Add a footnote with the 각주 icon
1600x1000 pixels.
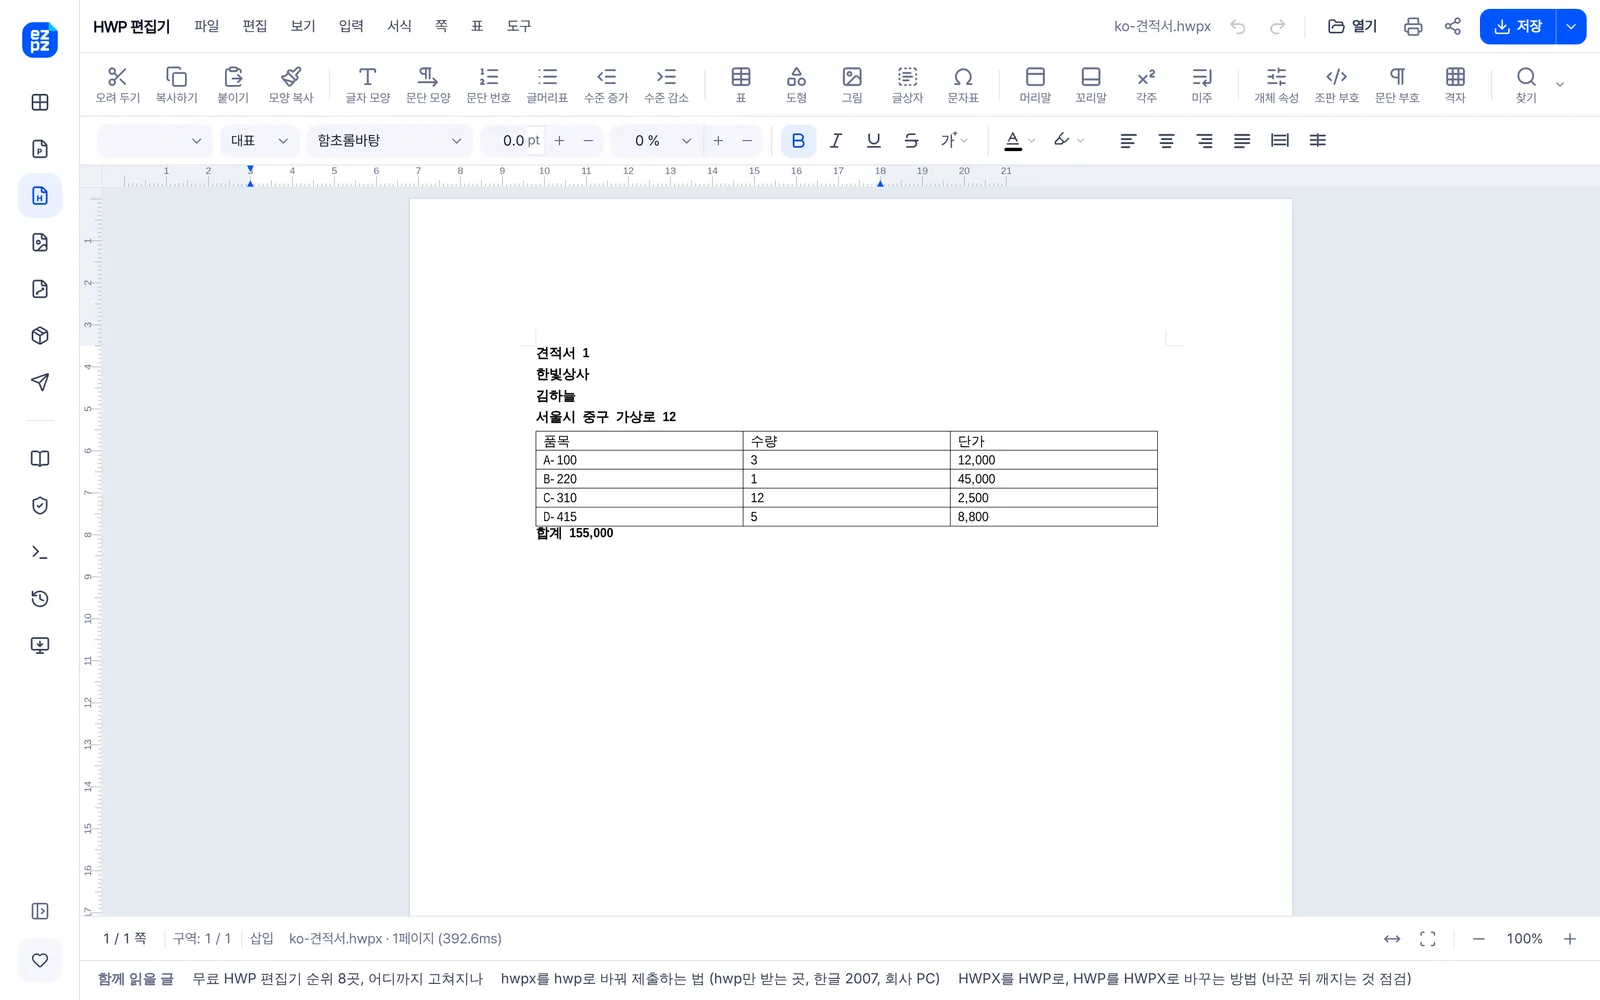click(1146, 77)
